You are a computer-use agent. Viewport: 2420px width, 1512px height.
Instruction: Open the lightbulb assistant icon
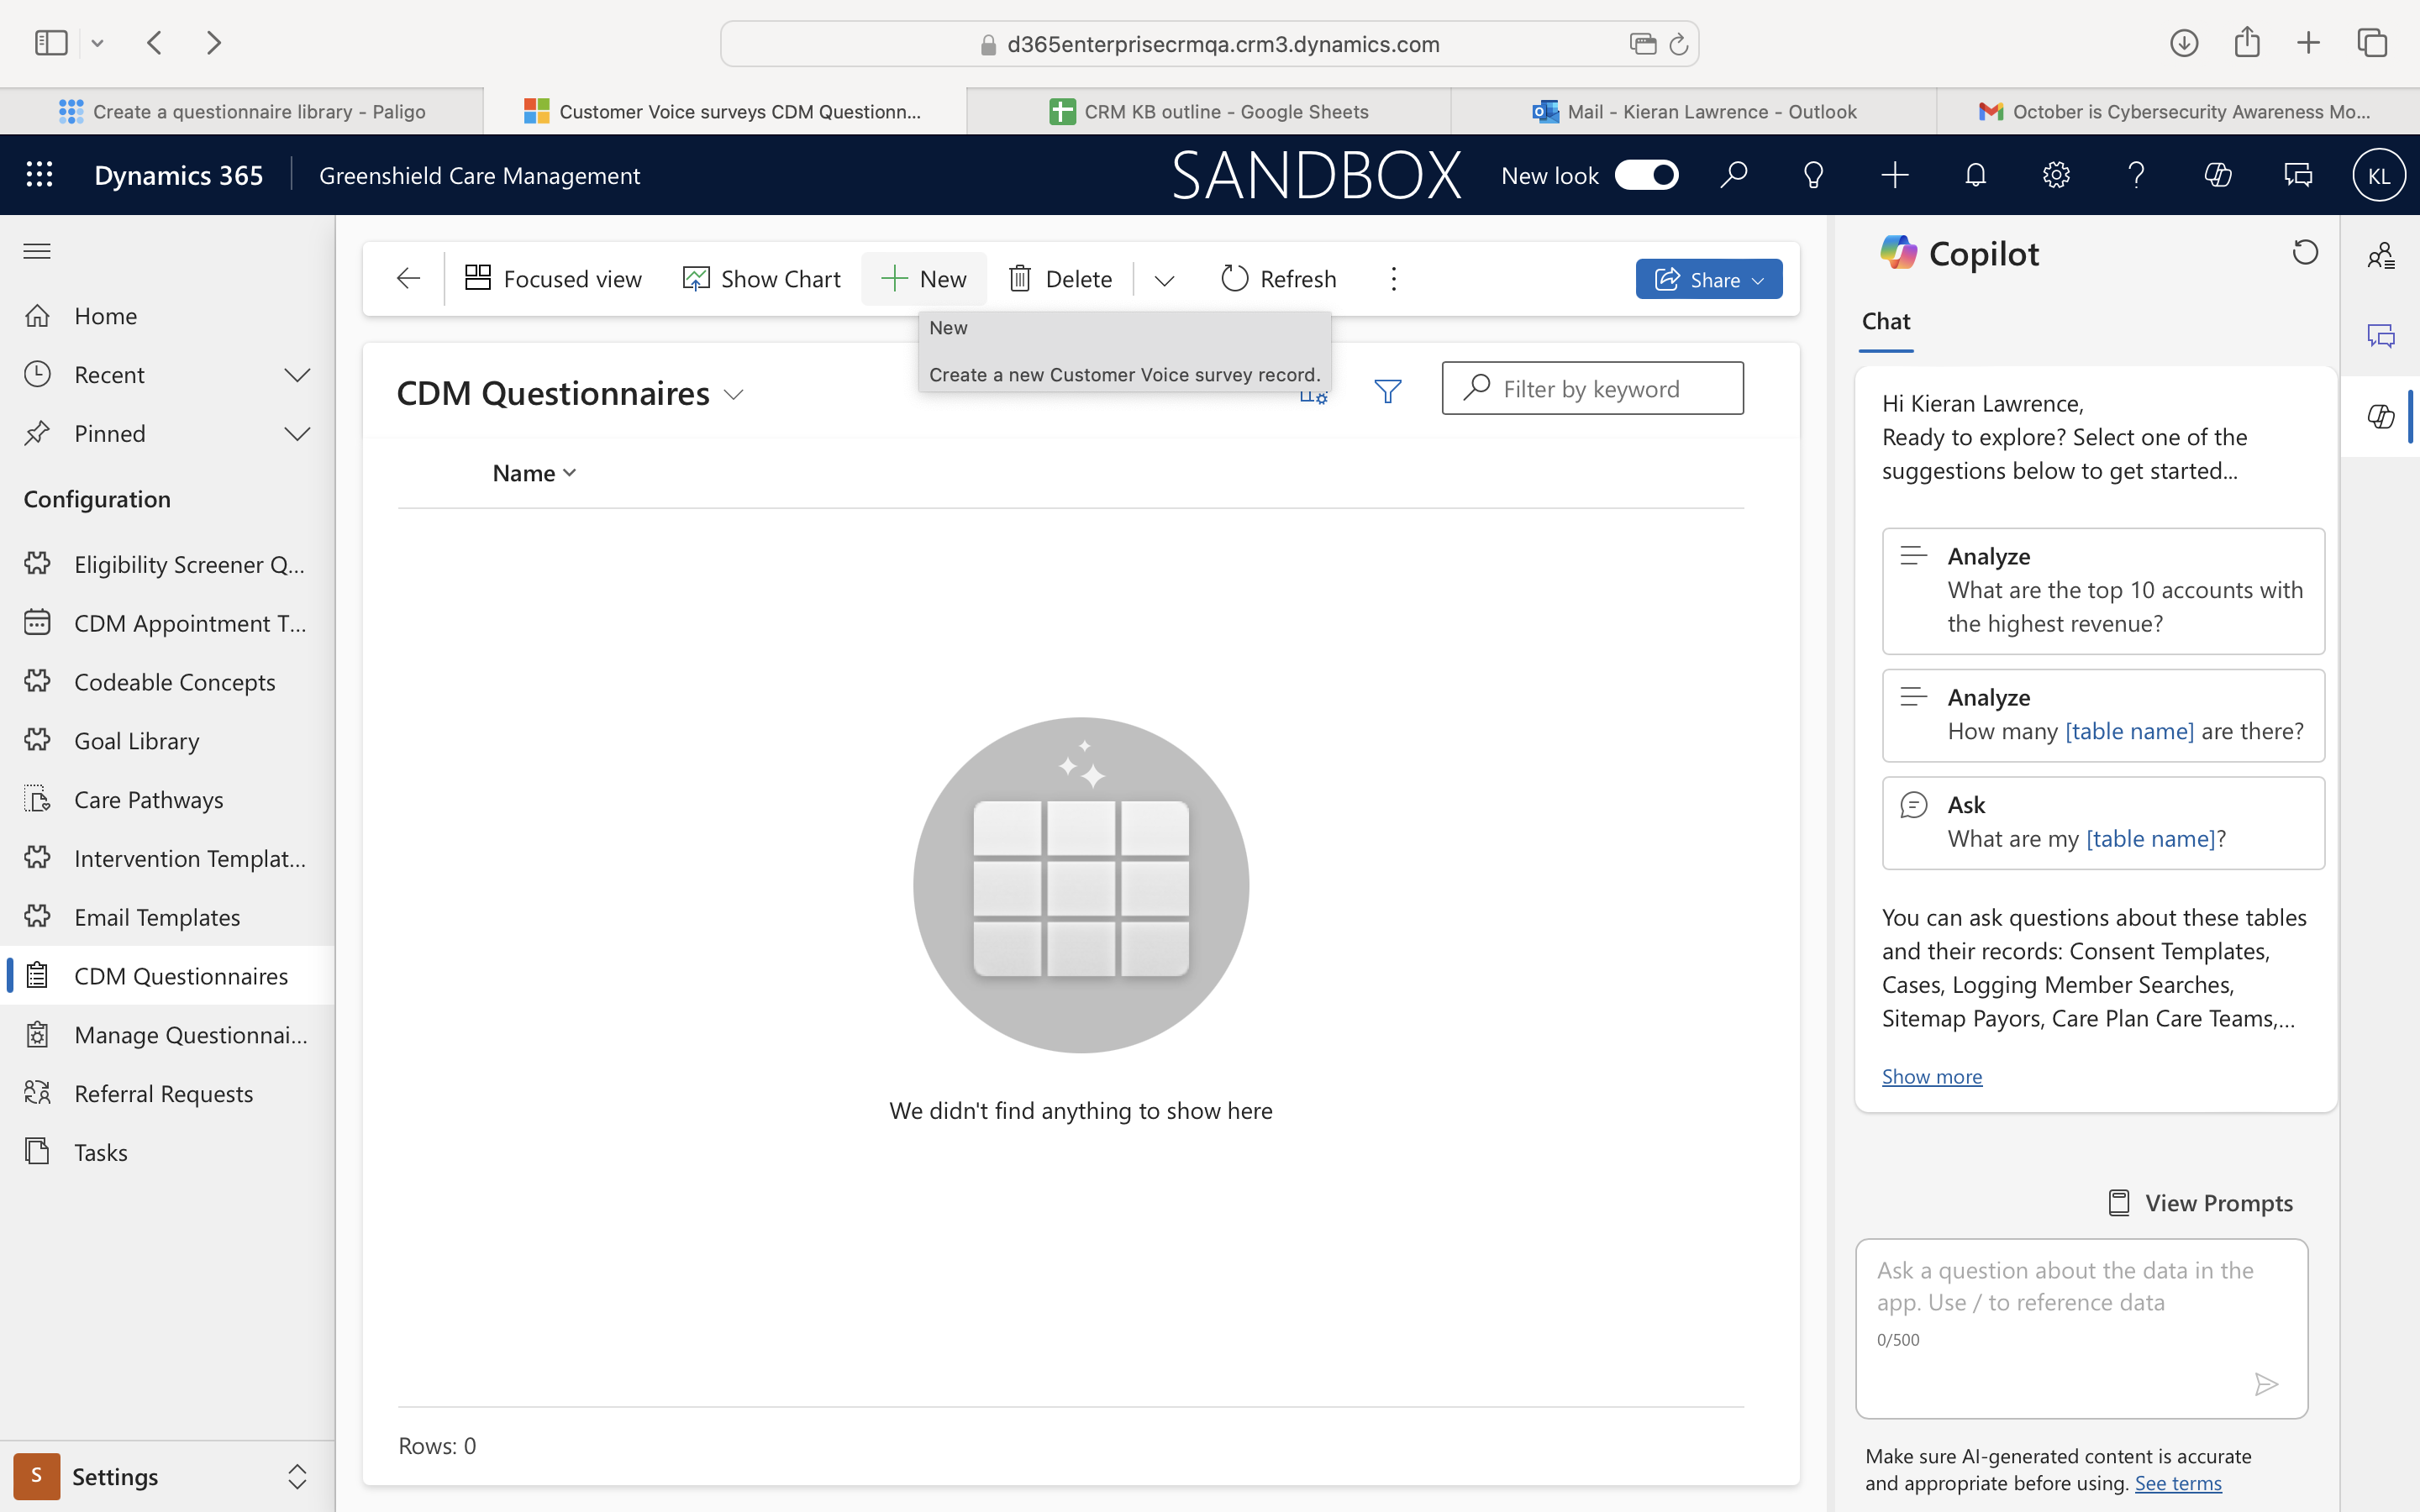click(x=1813, y=175)
